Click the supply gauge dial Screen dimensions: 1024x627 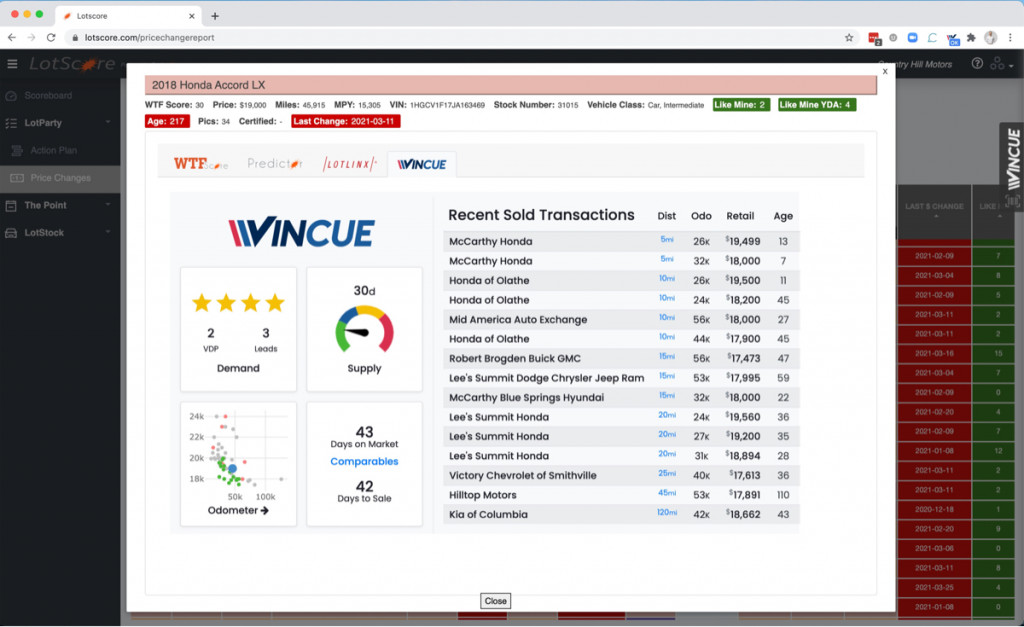point(364,329)
